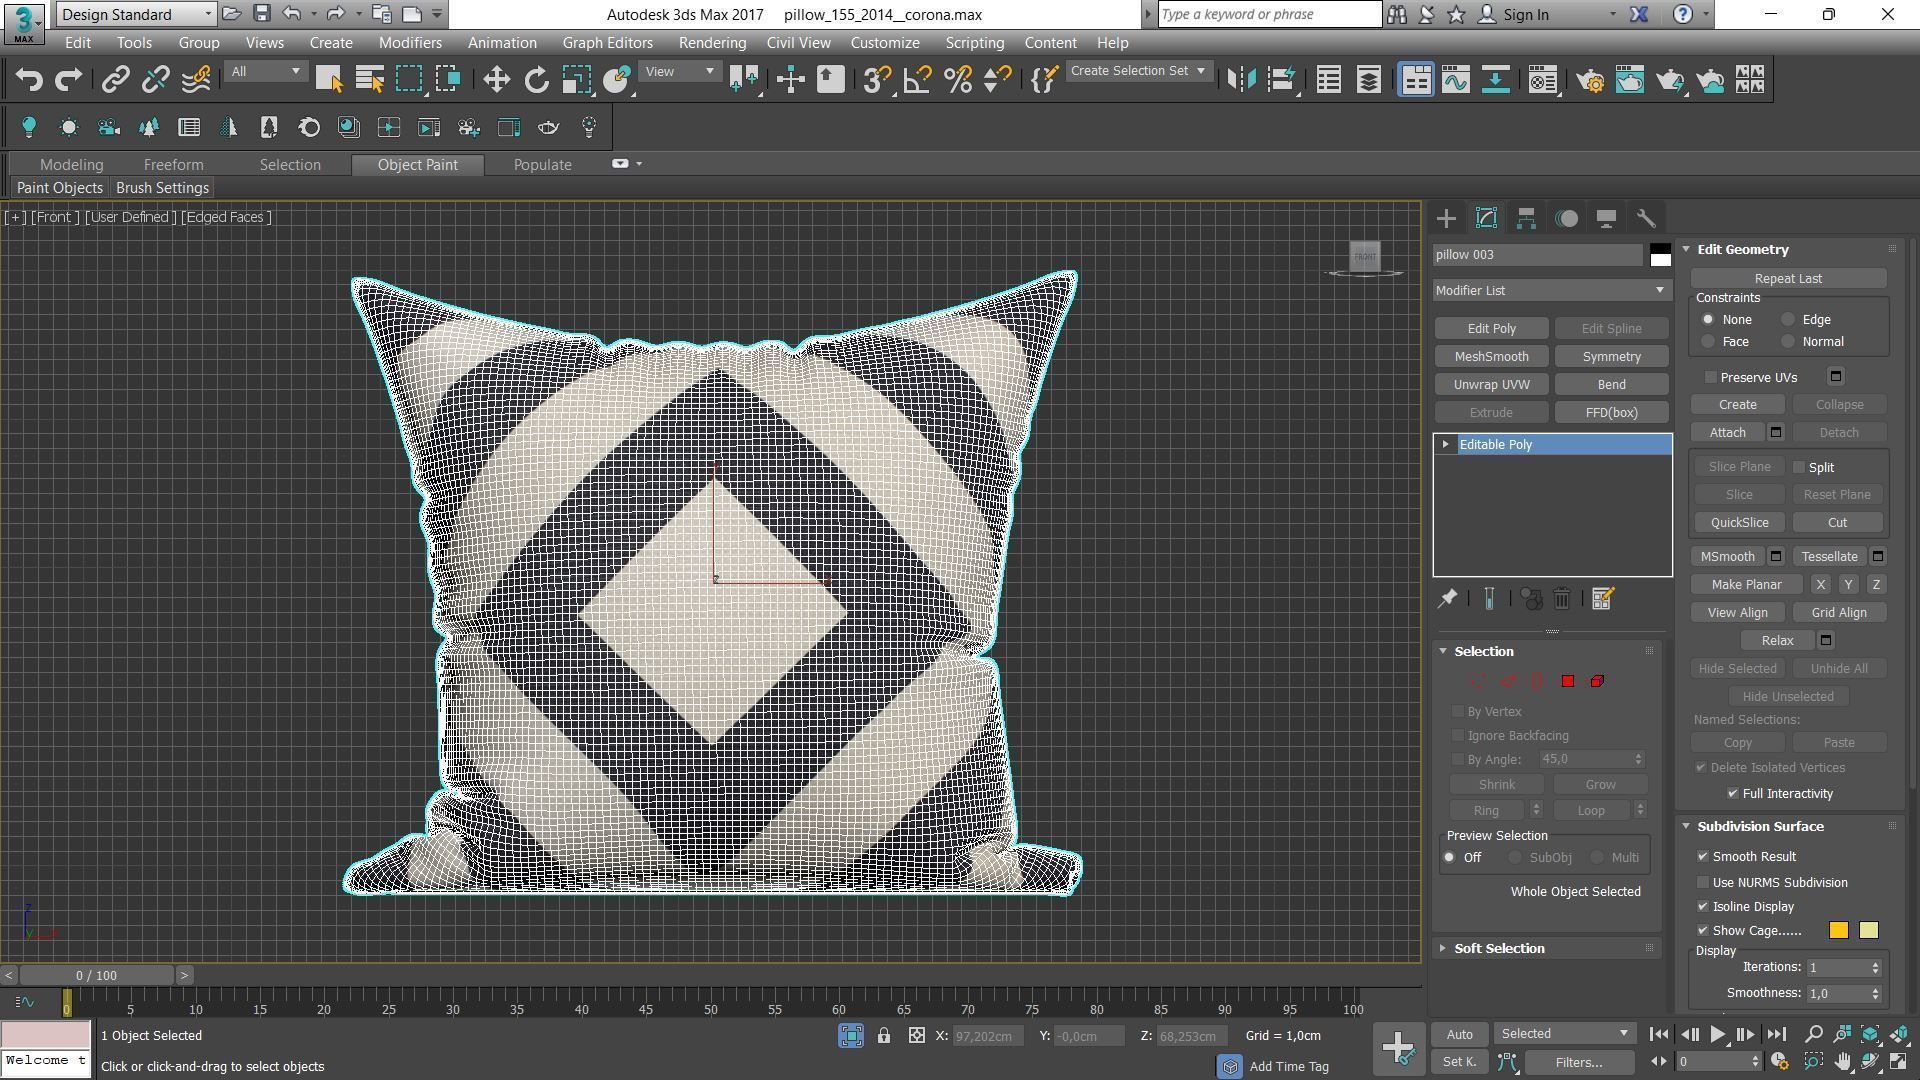Open the Rendering menu
Image resolution: width=1920 pixels, height=1080 pixels.
712,43
